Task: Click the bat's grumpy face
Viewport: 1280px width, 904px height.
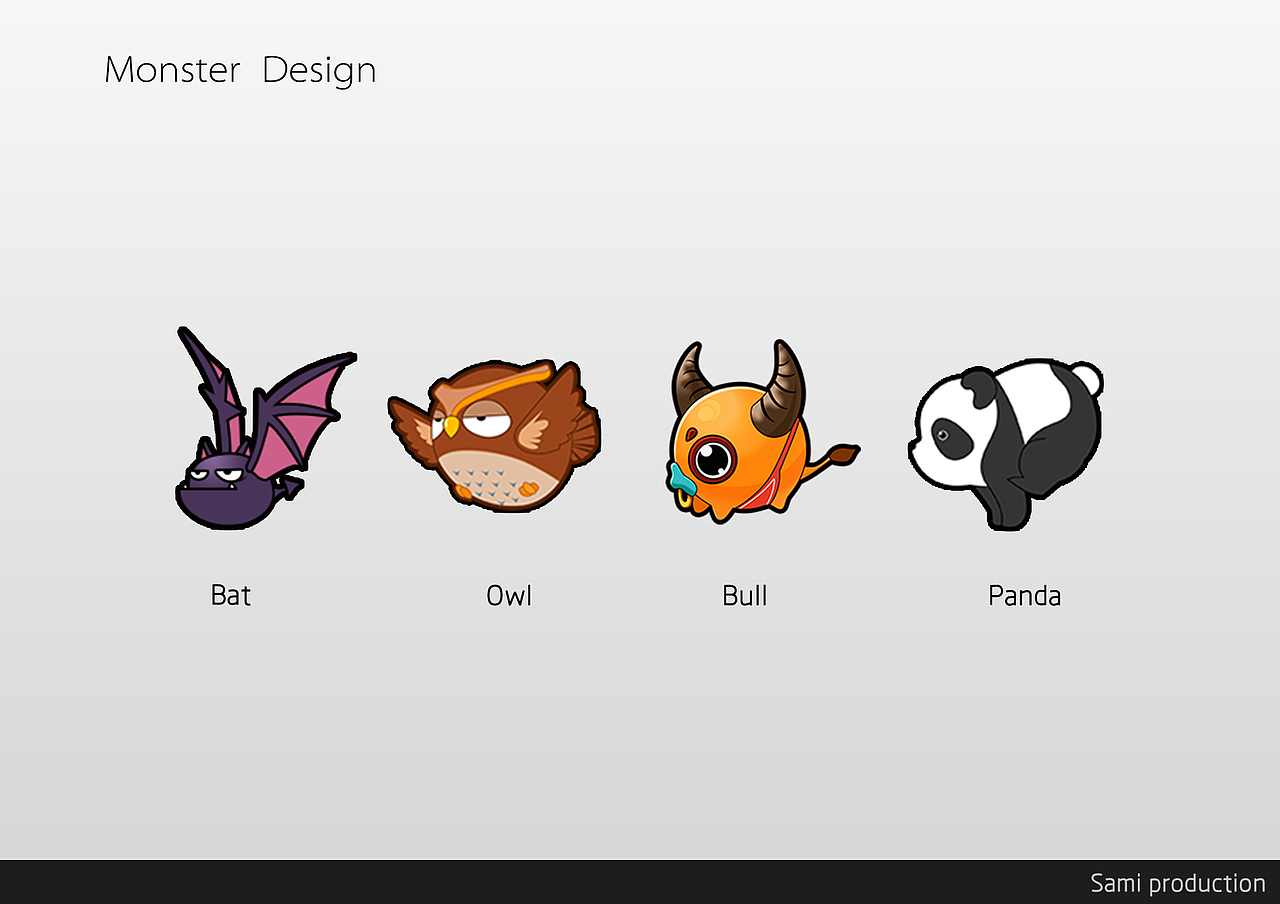Action: 218,477
